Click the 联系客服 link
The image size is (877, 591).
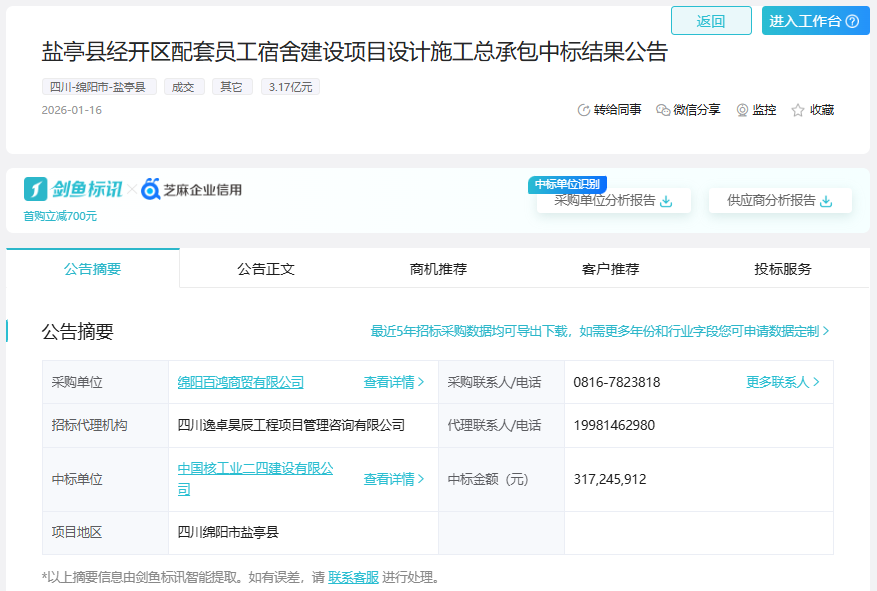(x=353, y=577)
